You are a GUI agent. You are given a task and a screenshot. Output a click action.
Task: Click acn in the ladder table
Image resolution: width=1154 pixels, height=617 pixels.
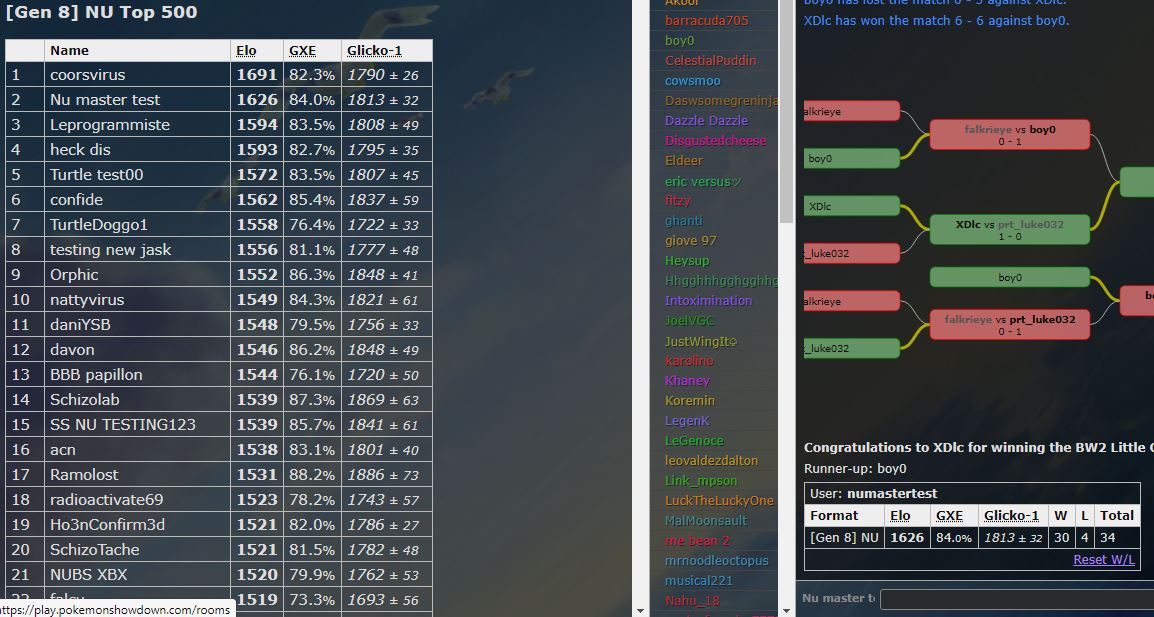[63, 450]
